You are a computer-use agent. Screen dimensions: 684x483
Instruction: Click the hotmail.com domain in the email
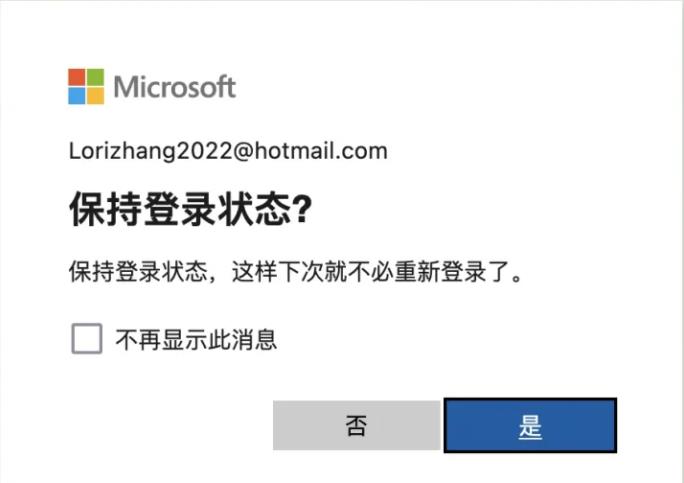tap(321, 151)
